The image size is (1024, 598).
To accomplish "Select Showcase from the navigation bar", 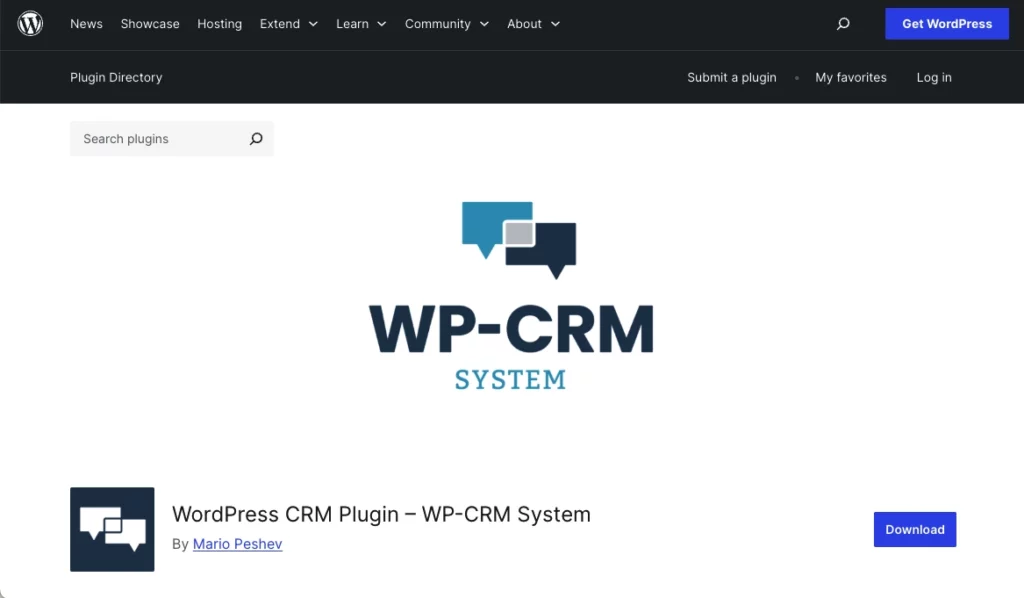I will click(150, 23).
